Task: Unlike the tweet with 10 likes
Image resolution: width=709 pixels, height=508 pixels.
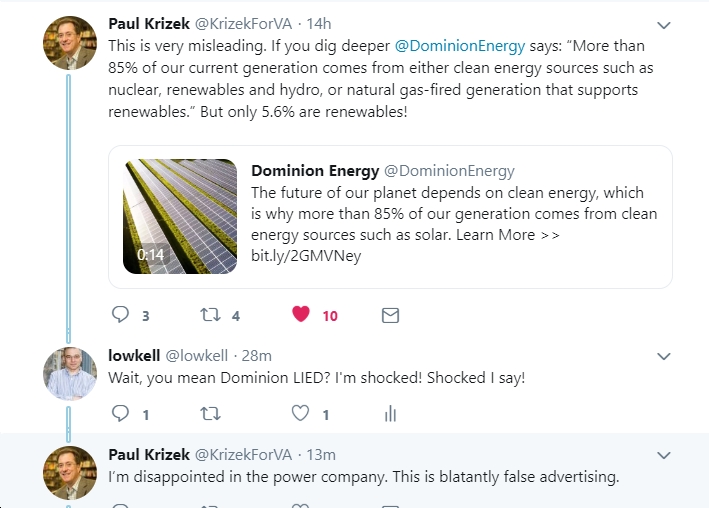Action: (301, 314)
